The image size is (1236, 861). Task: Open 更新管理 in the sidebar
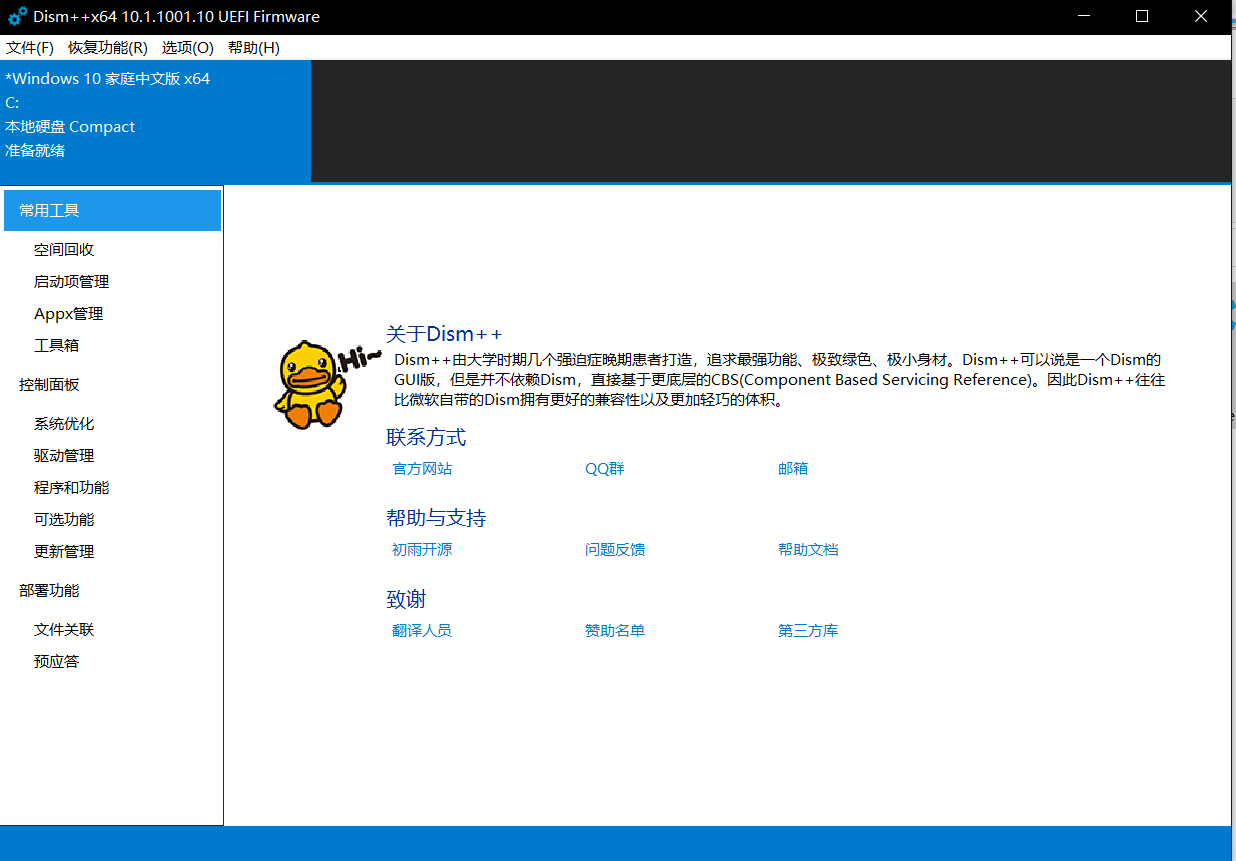tap(64, 552)
